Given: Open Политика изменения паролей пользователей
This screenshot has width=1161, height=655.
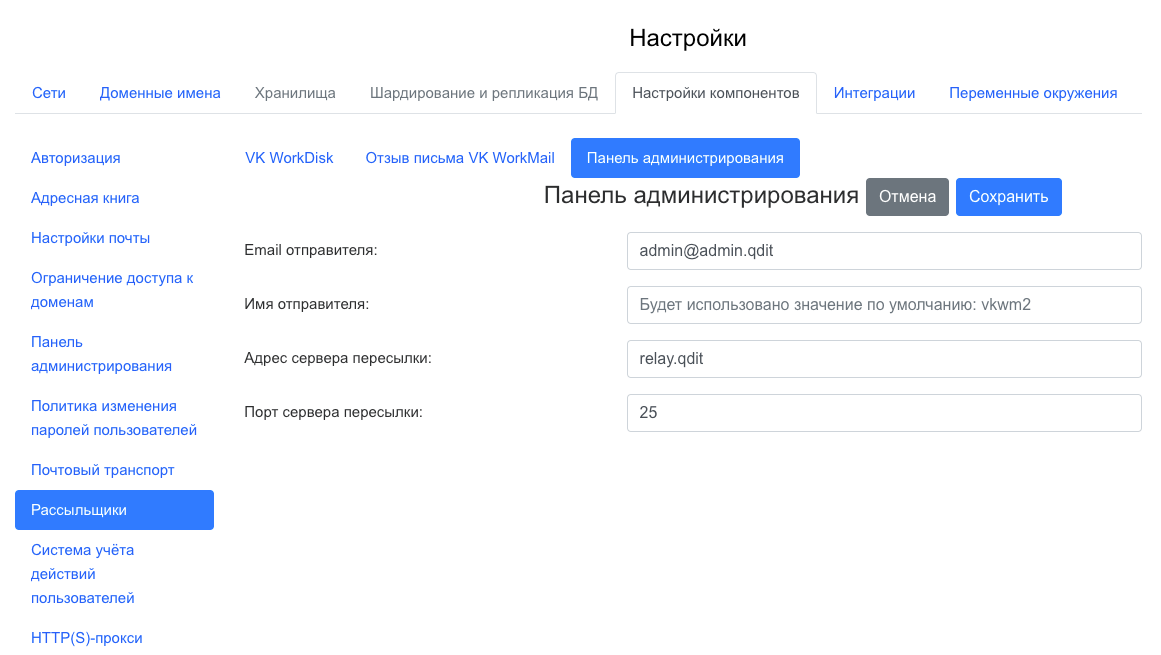Looking at the screenshot, I should point(114,418).
